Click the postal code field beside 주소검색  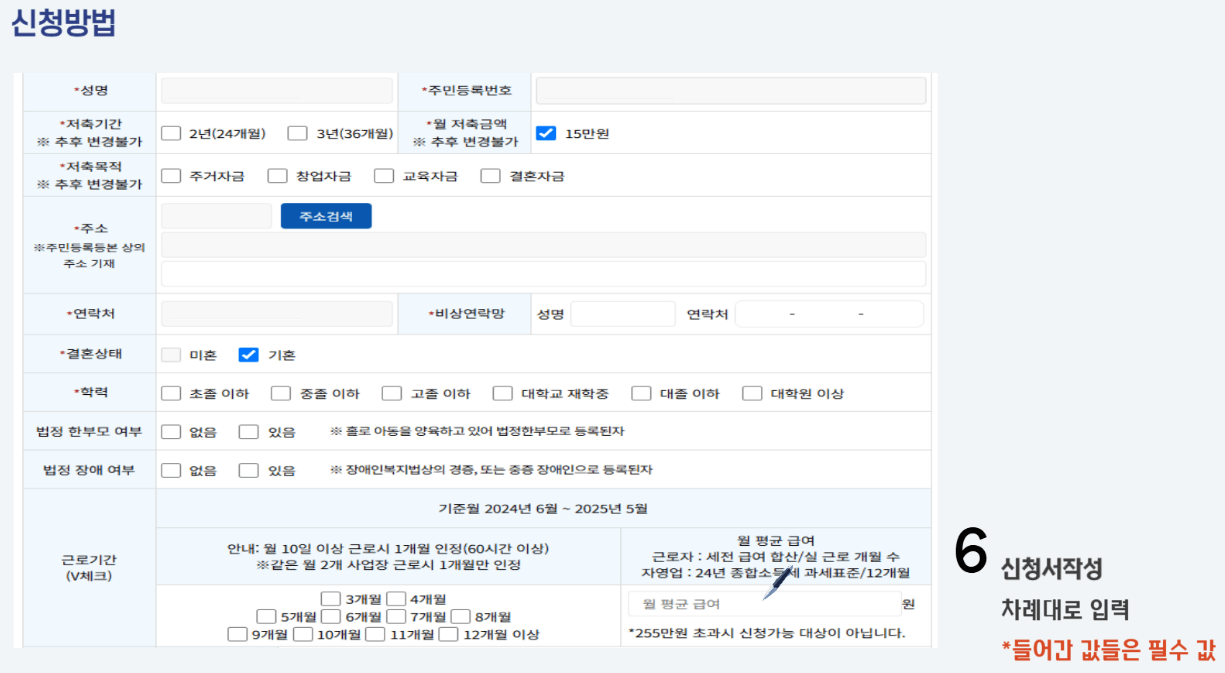216,216
